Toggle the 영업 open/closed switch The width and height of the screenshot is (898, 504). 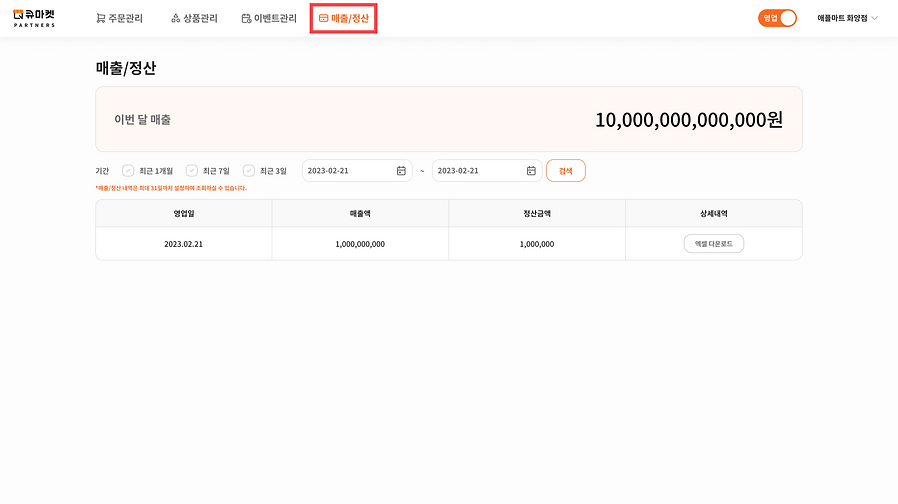777,18
